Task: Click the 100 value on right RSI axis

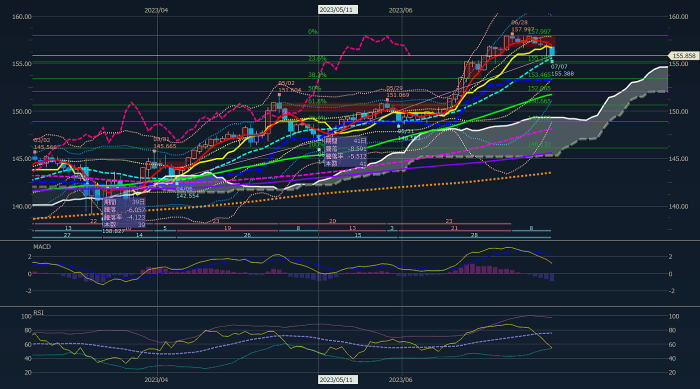Action: click(674, 316)
